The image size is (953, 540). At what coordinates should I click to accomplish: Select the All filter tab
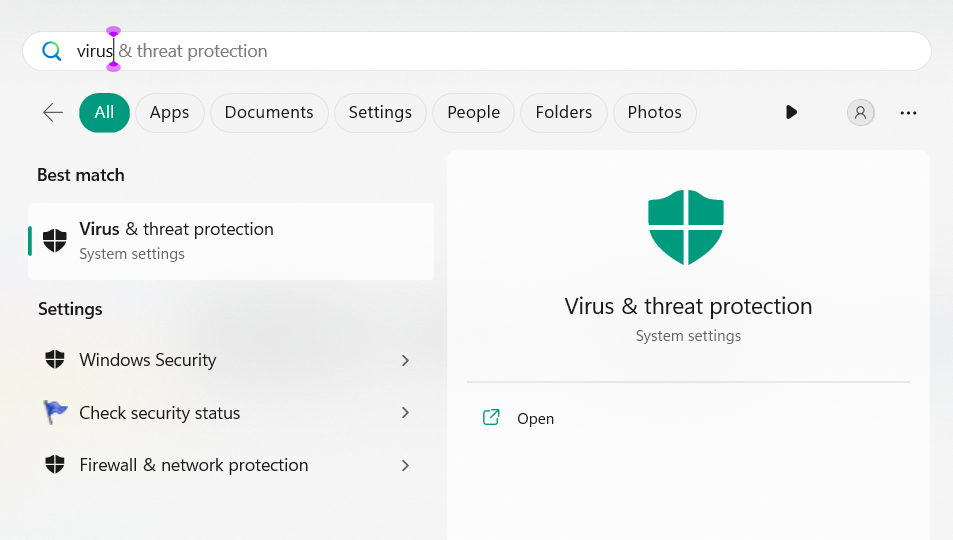click(104, 113)
